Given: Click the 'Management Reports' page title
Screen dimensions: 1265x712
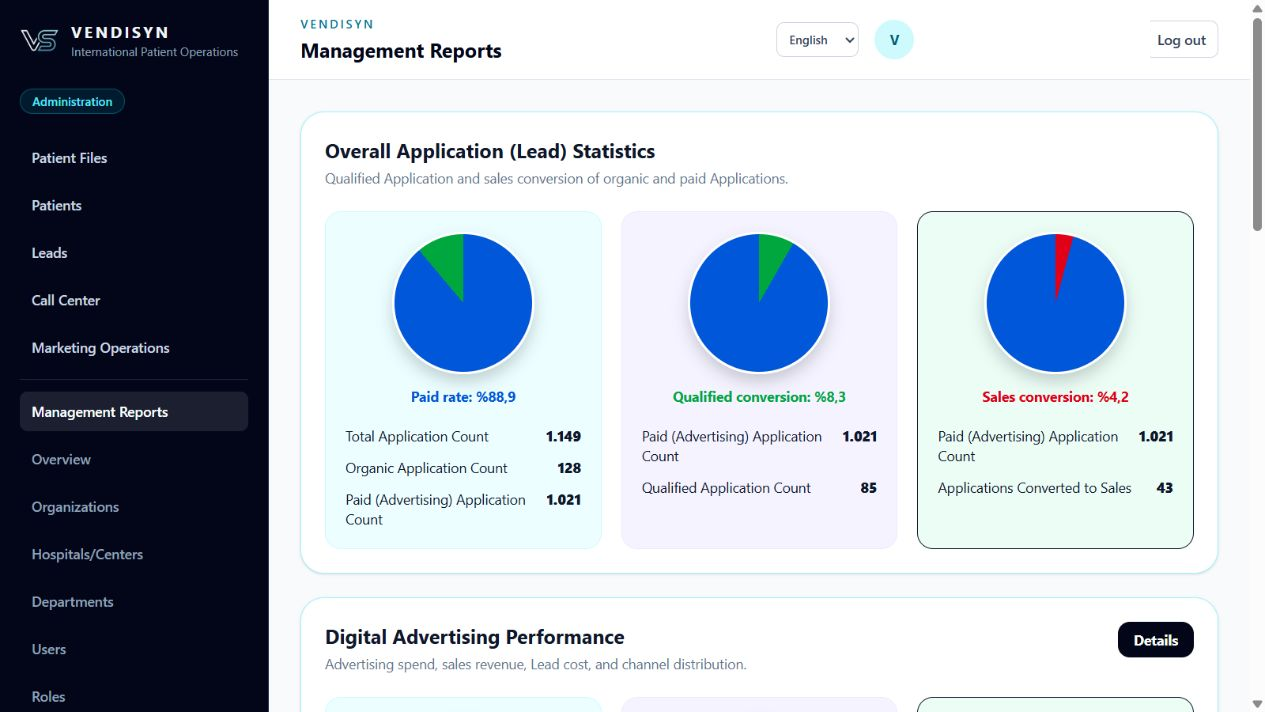Looking at the screenshot, I should tap(401, 51).
